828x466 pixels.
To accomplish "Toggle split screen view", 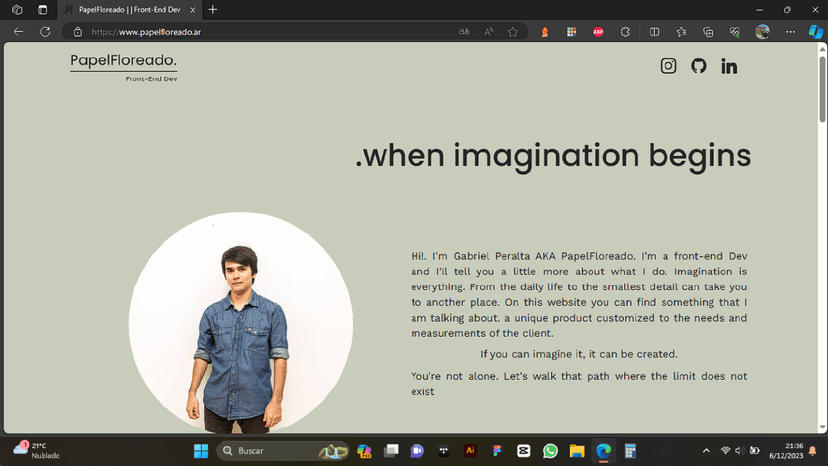I will (x=654, y=32).
